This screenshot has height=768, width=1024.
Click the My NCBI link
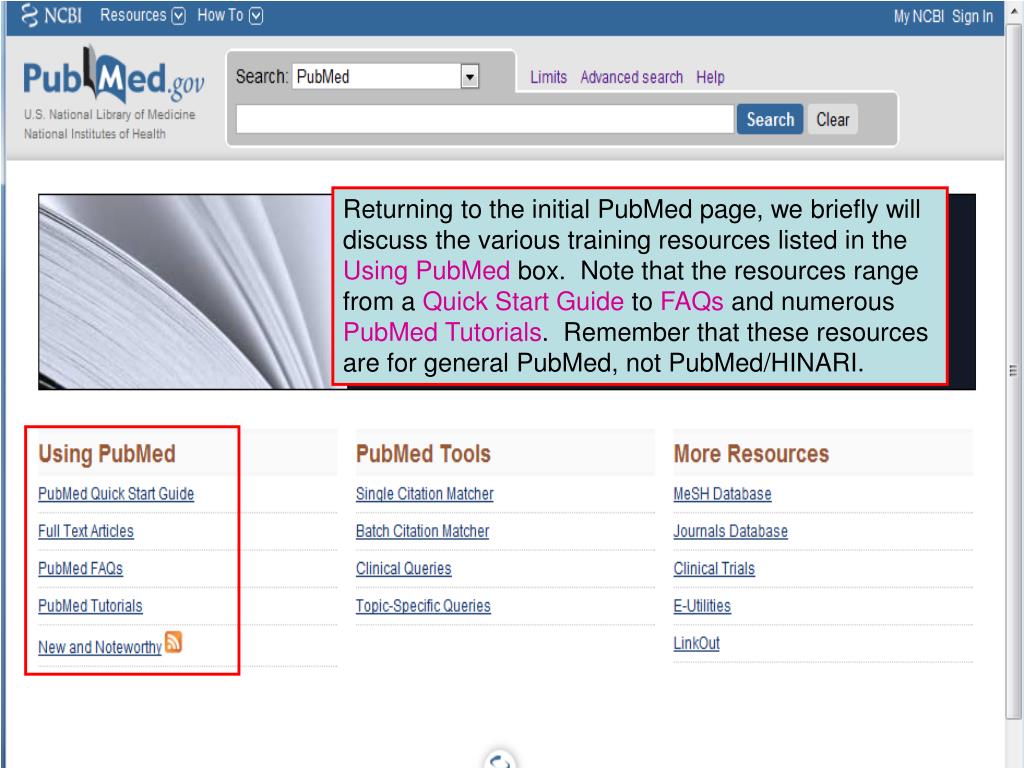click(x=918, y=16)
